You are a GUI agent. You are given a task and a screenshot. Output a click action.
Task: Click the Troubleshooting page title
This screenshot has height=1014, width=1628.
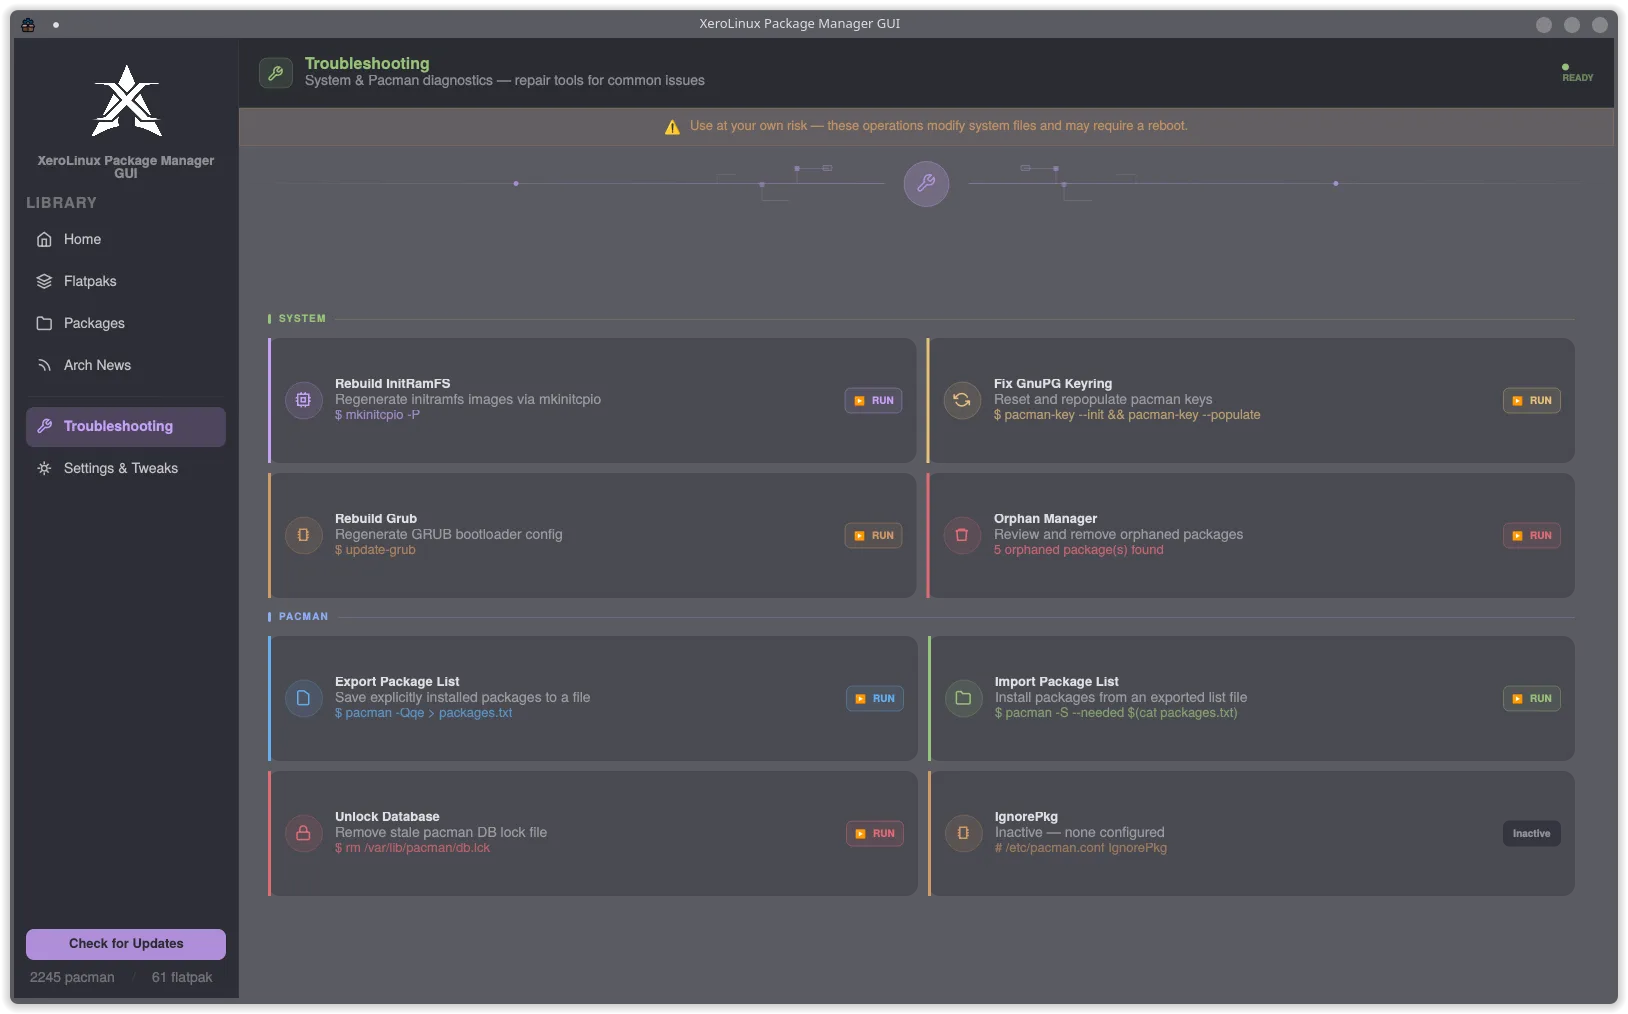click(x=367, y=63)
